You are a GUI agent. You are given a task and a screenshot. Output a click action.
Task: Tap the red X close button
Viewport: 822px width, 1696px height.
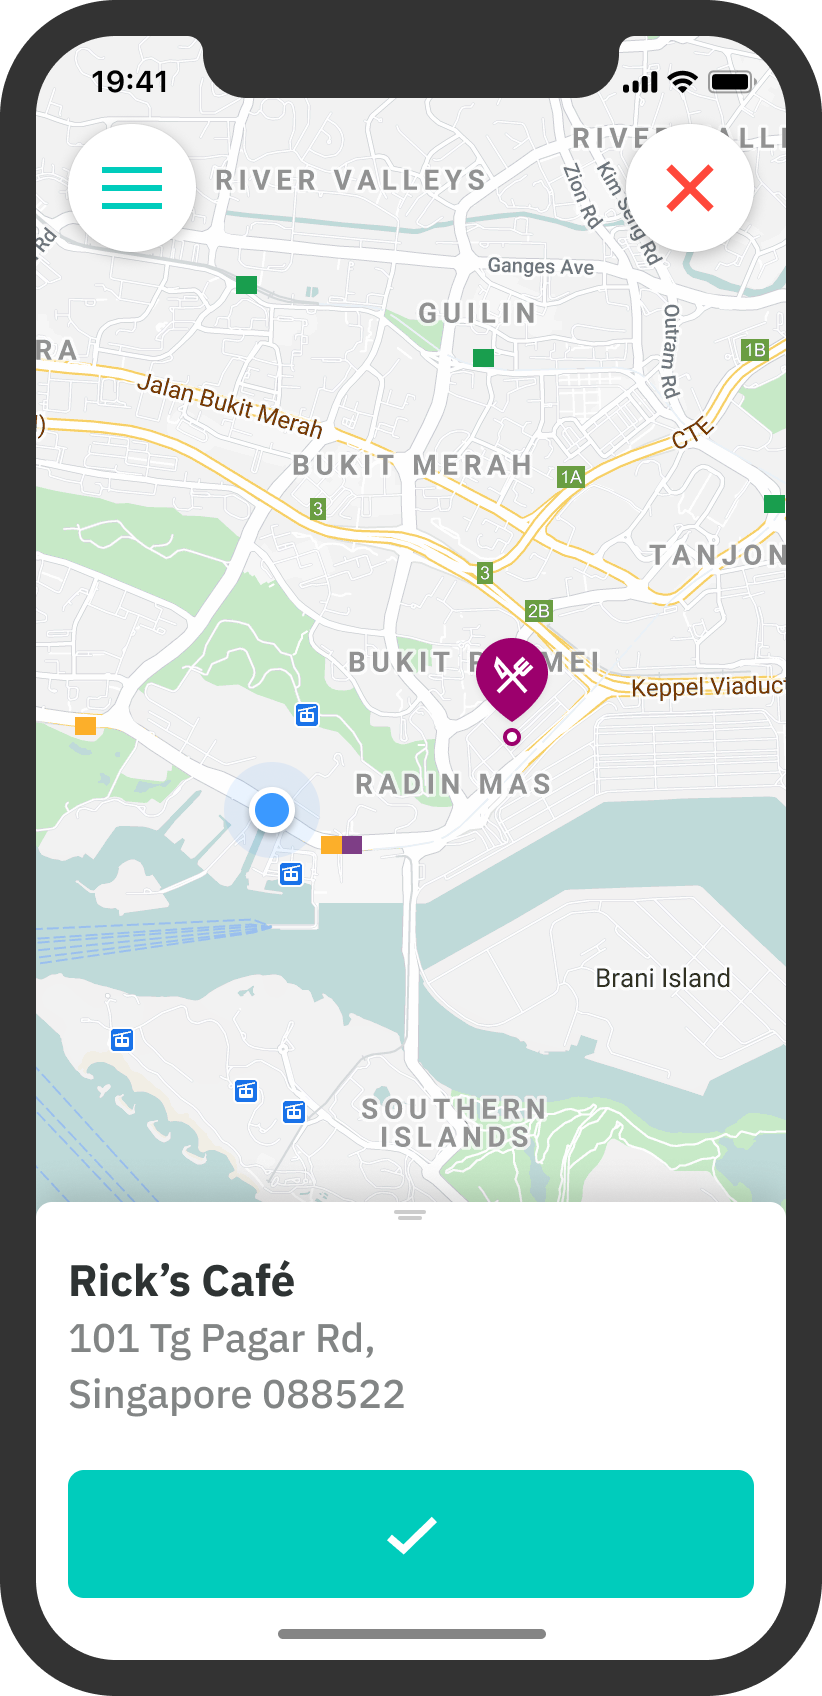point(690,188)
